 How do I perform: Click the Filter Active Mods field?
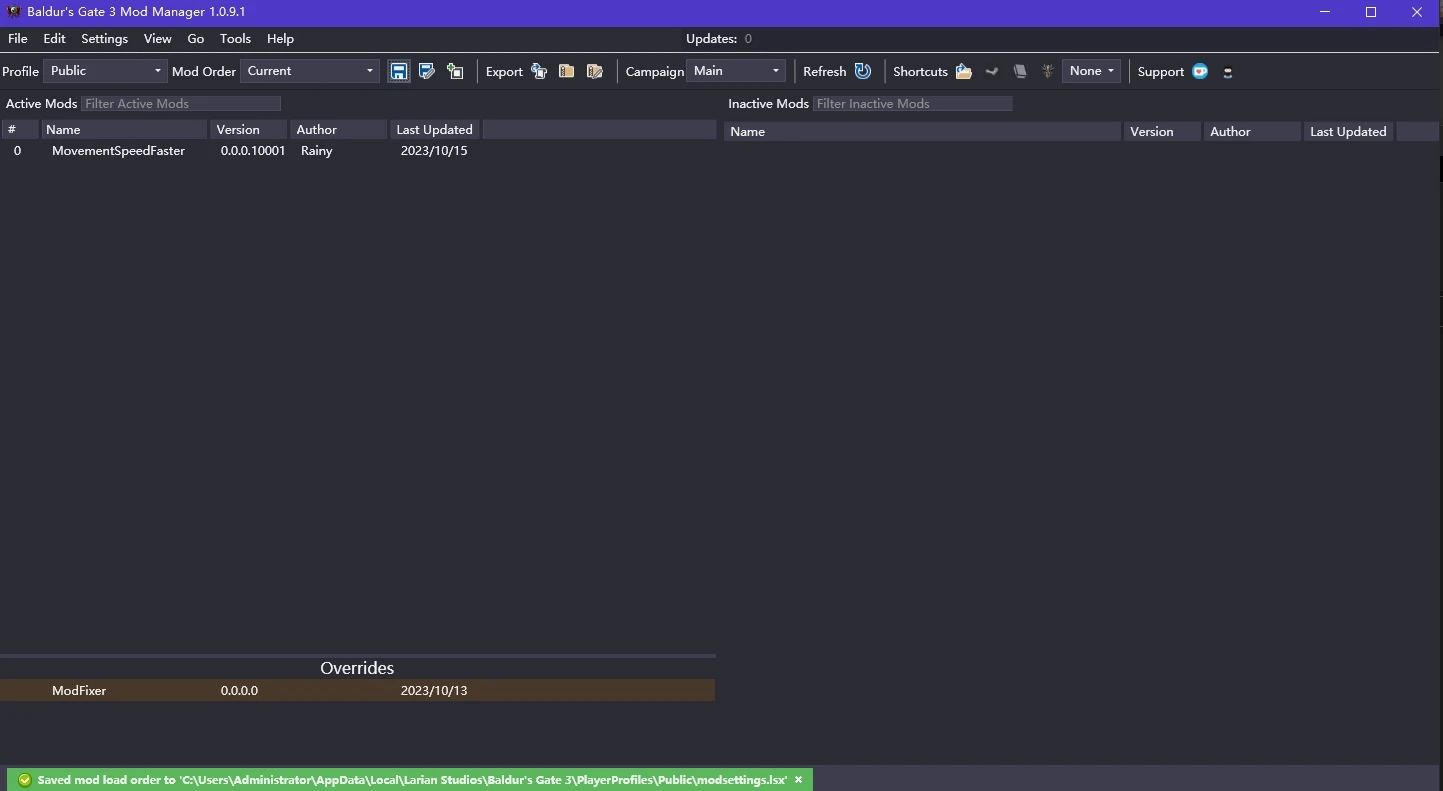[181, 103]
